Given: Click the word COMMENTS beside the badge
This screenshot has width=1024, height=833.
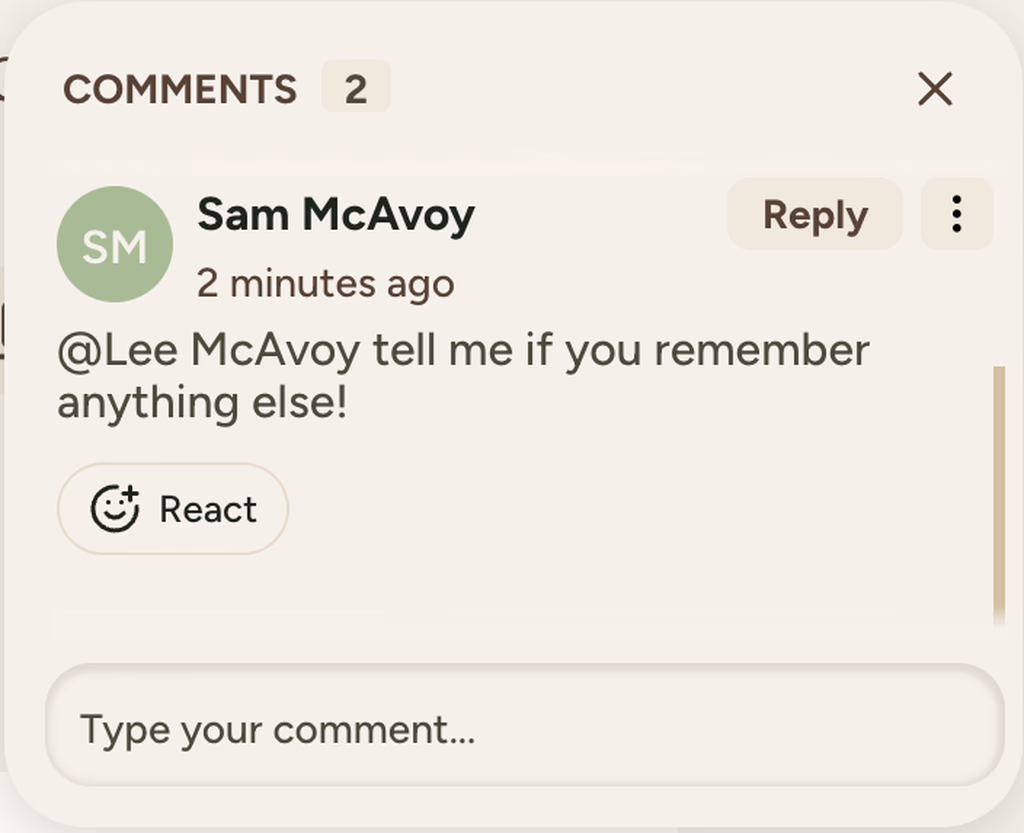Looking at the screenshot, I should pyautogui.click(x=180, y=90).
